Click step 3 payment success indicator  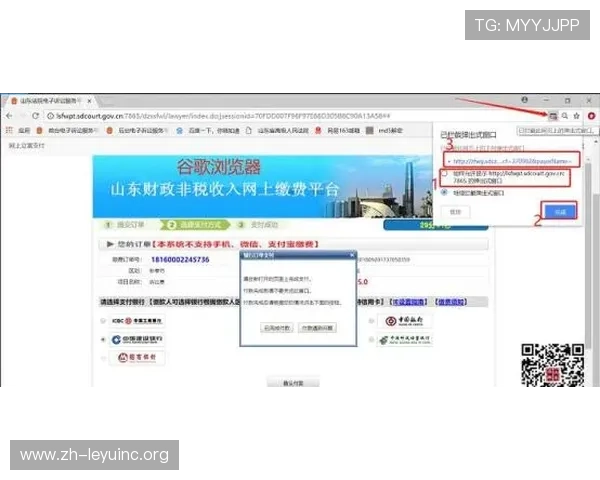point(257,225)
